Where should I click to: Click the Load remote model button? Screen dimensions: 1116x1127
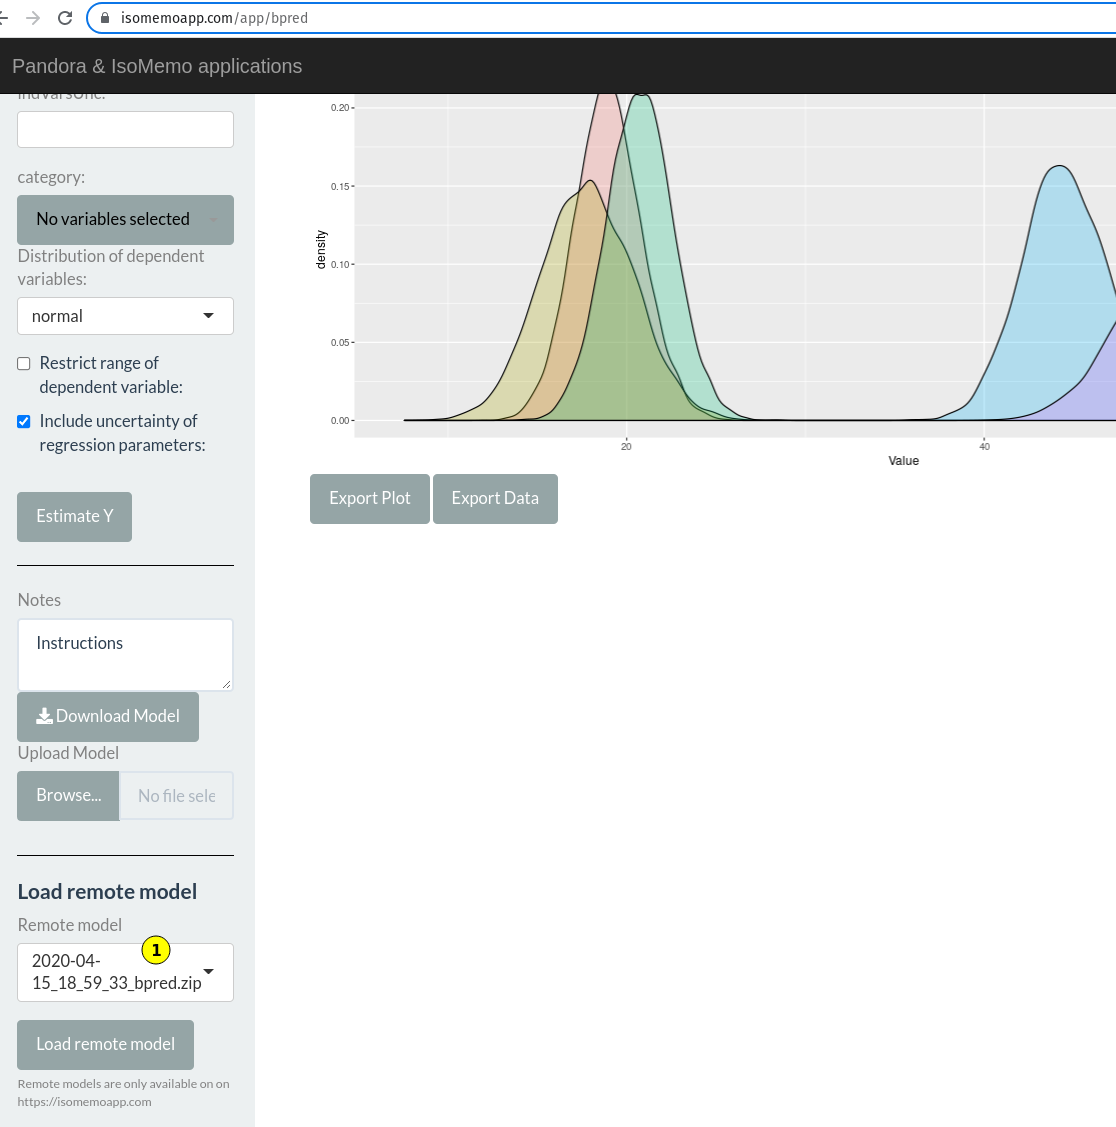(x=105, y=1044)
